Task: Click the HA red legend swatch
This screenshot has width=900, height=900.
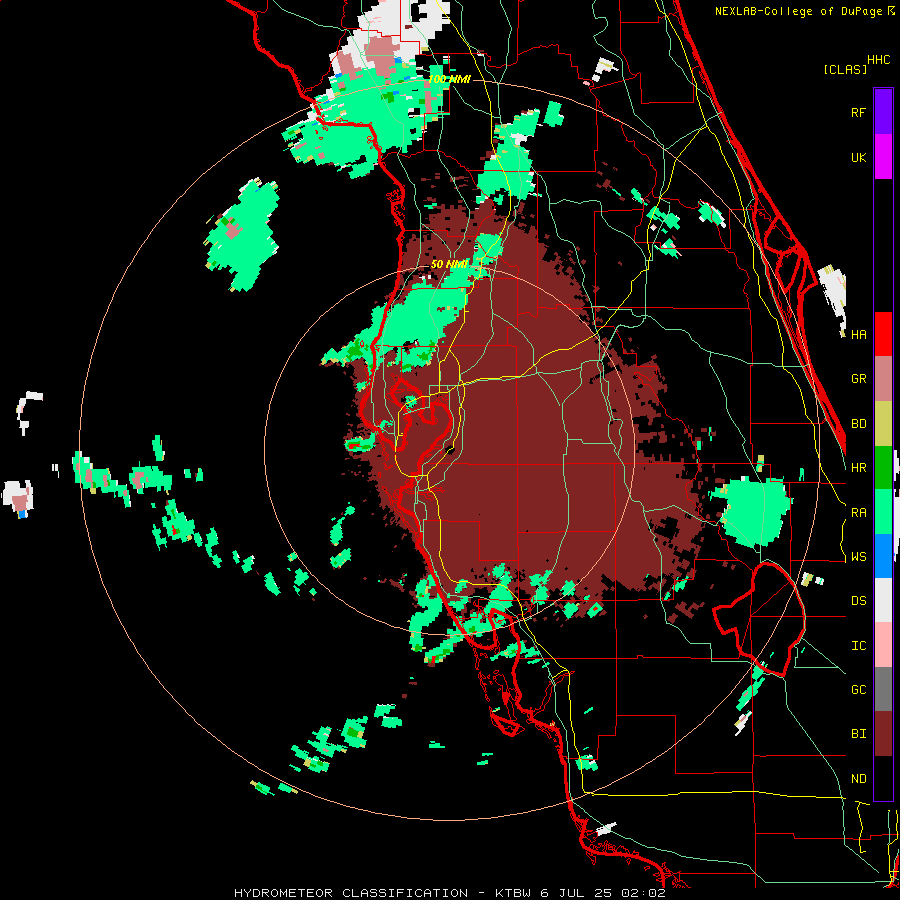Action: point(883,334)
